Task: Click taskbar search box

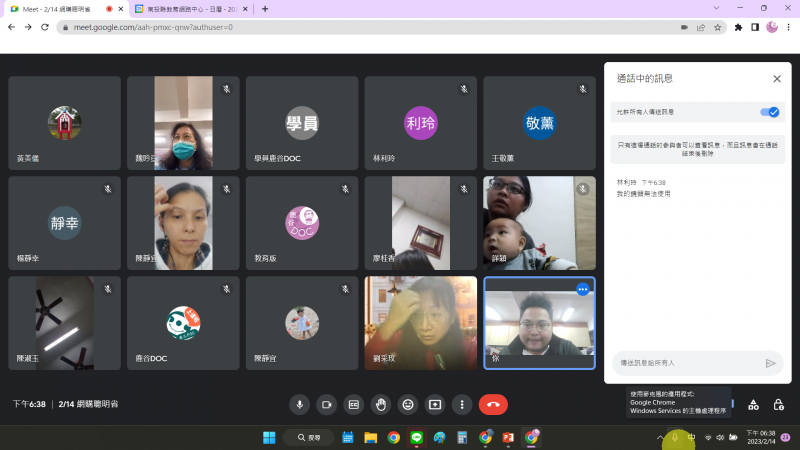Action: [x=309, y=437]
